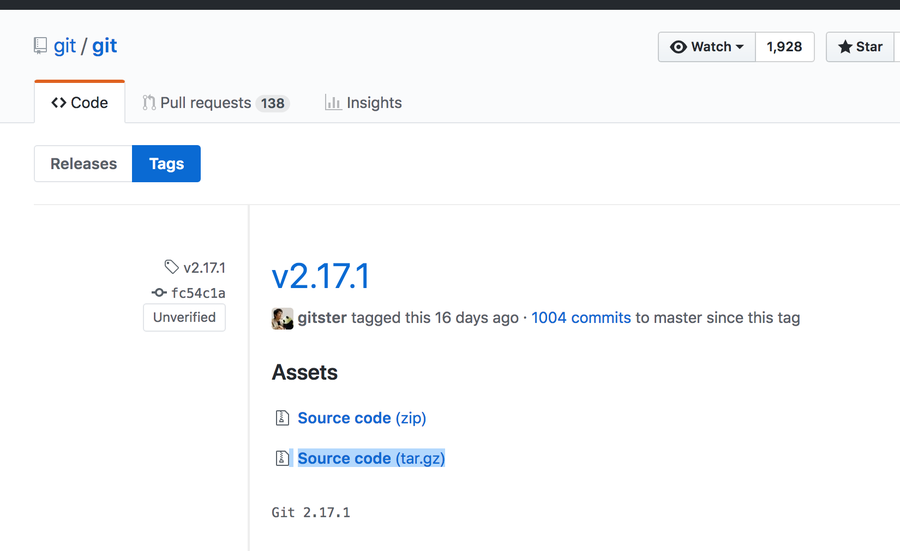Click the star icon in Star button
The width and height of the screenshot is (900, 551).
pos(845,46)
